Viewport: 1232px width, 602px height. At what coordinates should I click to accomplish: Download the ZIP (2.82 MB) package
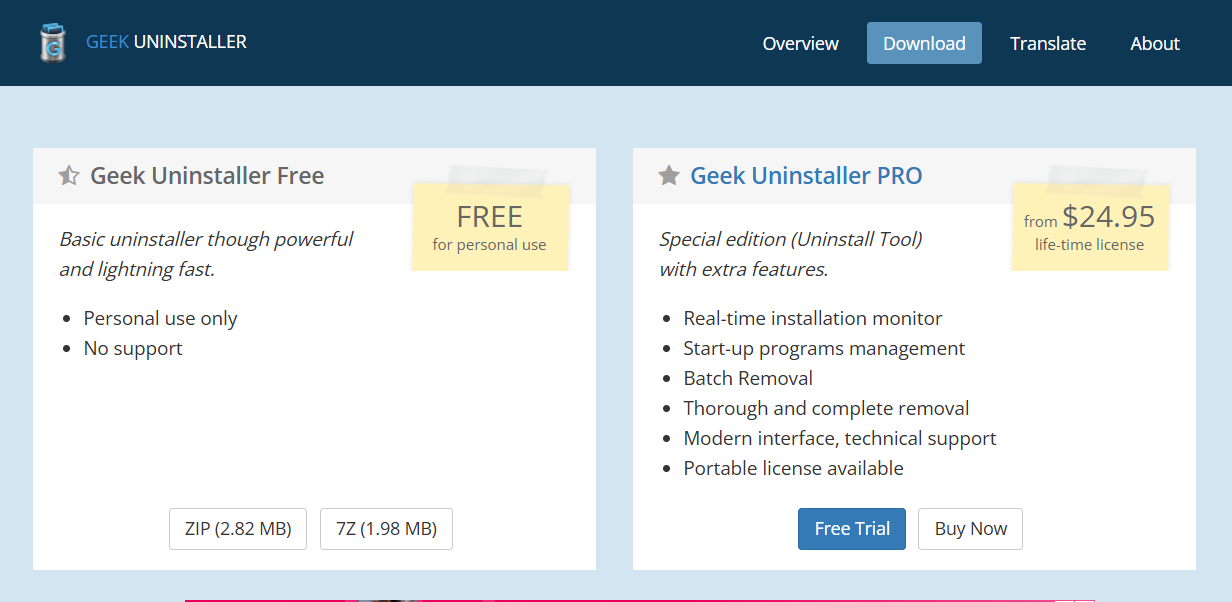[x=238, y=529]
